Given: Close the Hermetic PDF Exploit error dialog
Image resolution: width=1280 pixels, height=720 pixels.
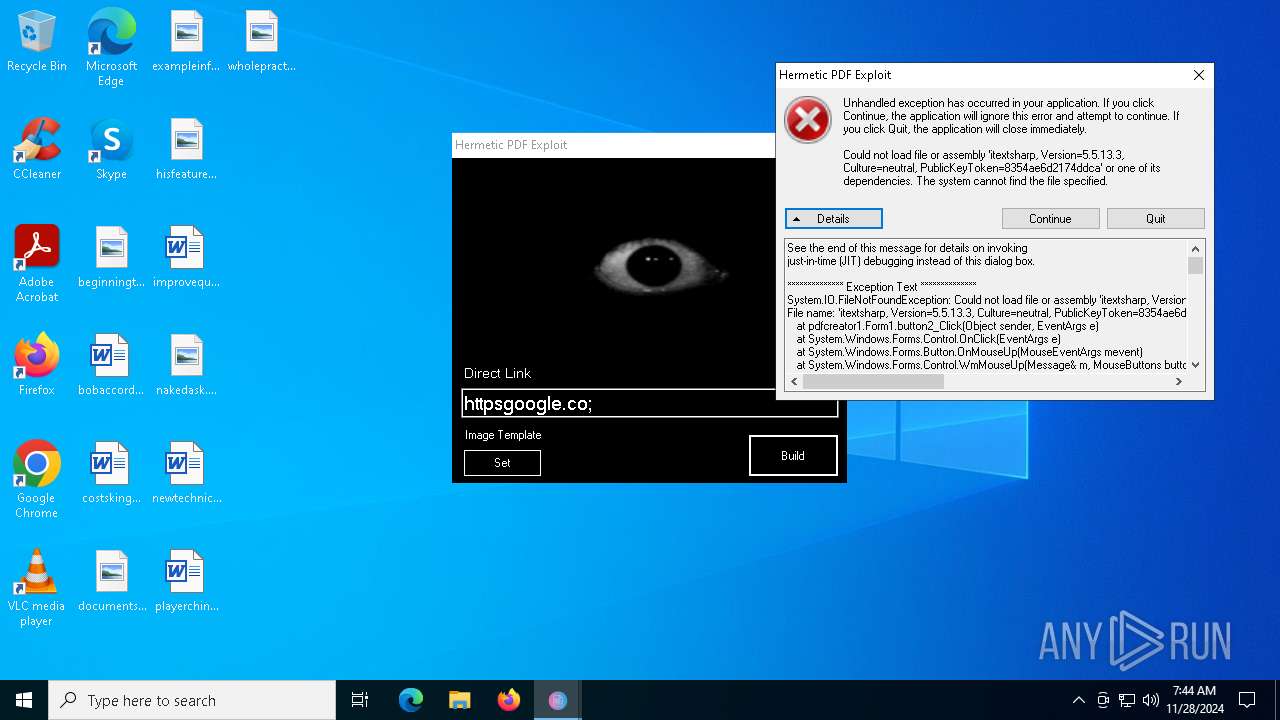Looking at the screenshot, I should click(1198, 75).
